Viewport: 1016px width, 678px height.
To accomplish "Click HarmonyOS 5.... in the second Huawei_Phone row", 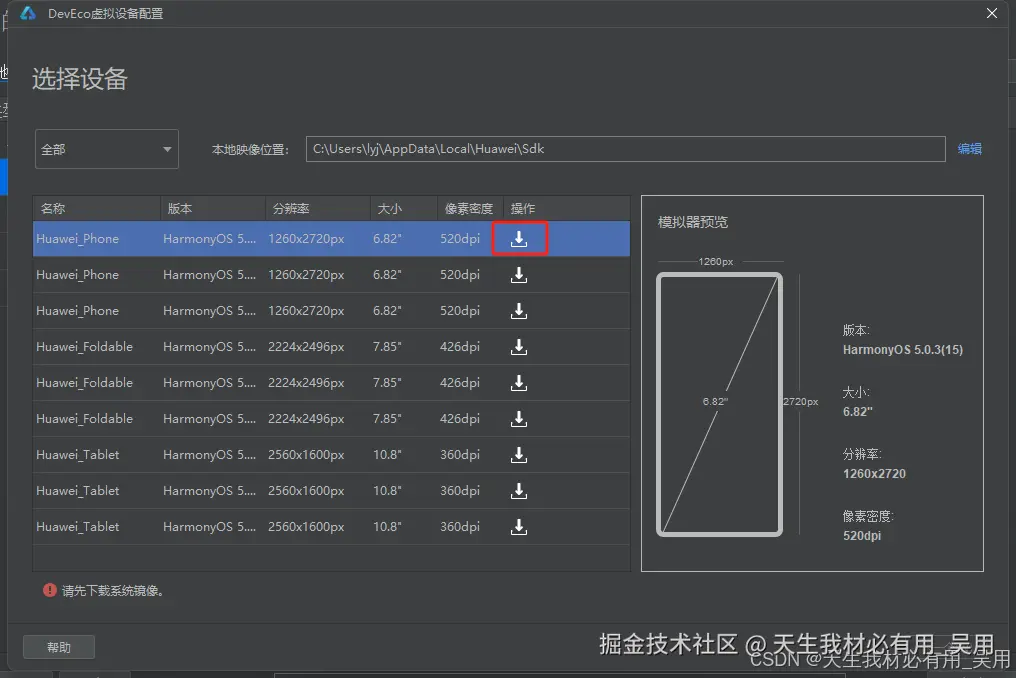I will point(209,275).
